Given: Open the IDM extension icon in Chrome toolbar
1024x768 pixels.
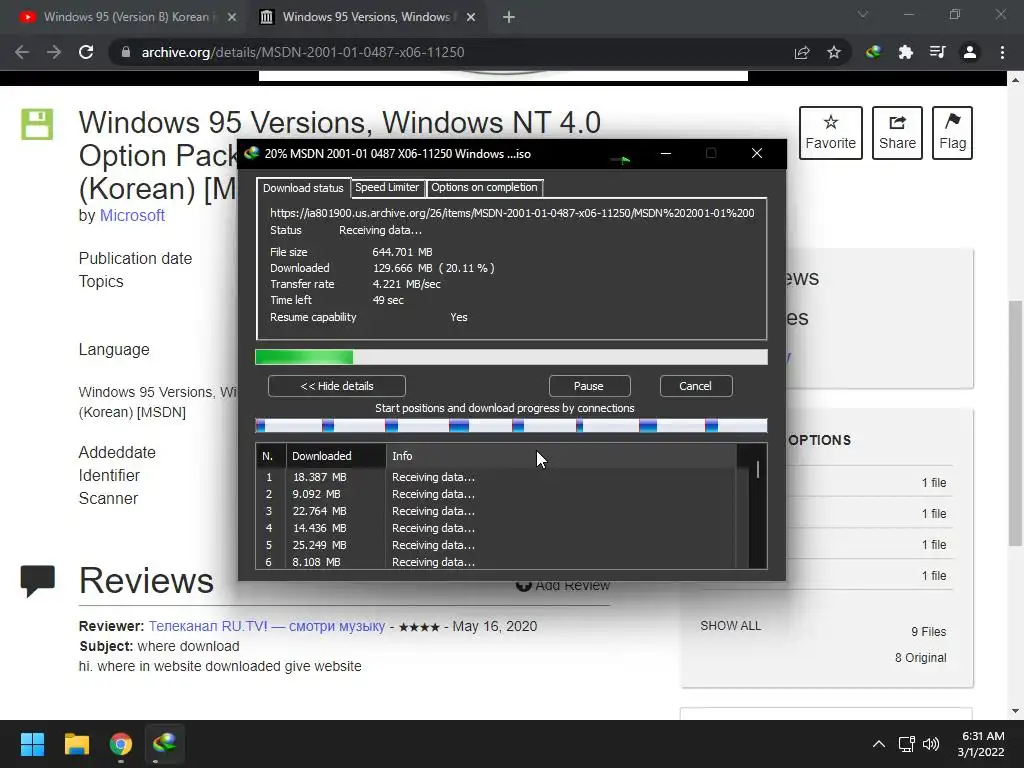Looking at the screenshot, I should tap(873, 52).
